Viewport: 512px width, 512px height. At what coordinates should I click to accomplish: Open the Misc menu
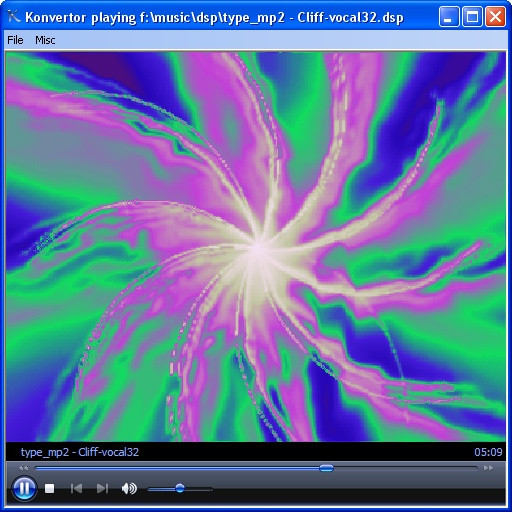pyautogui.click(x=45, y=40)
